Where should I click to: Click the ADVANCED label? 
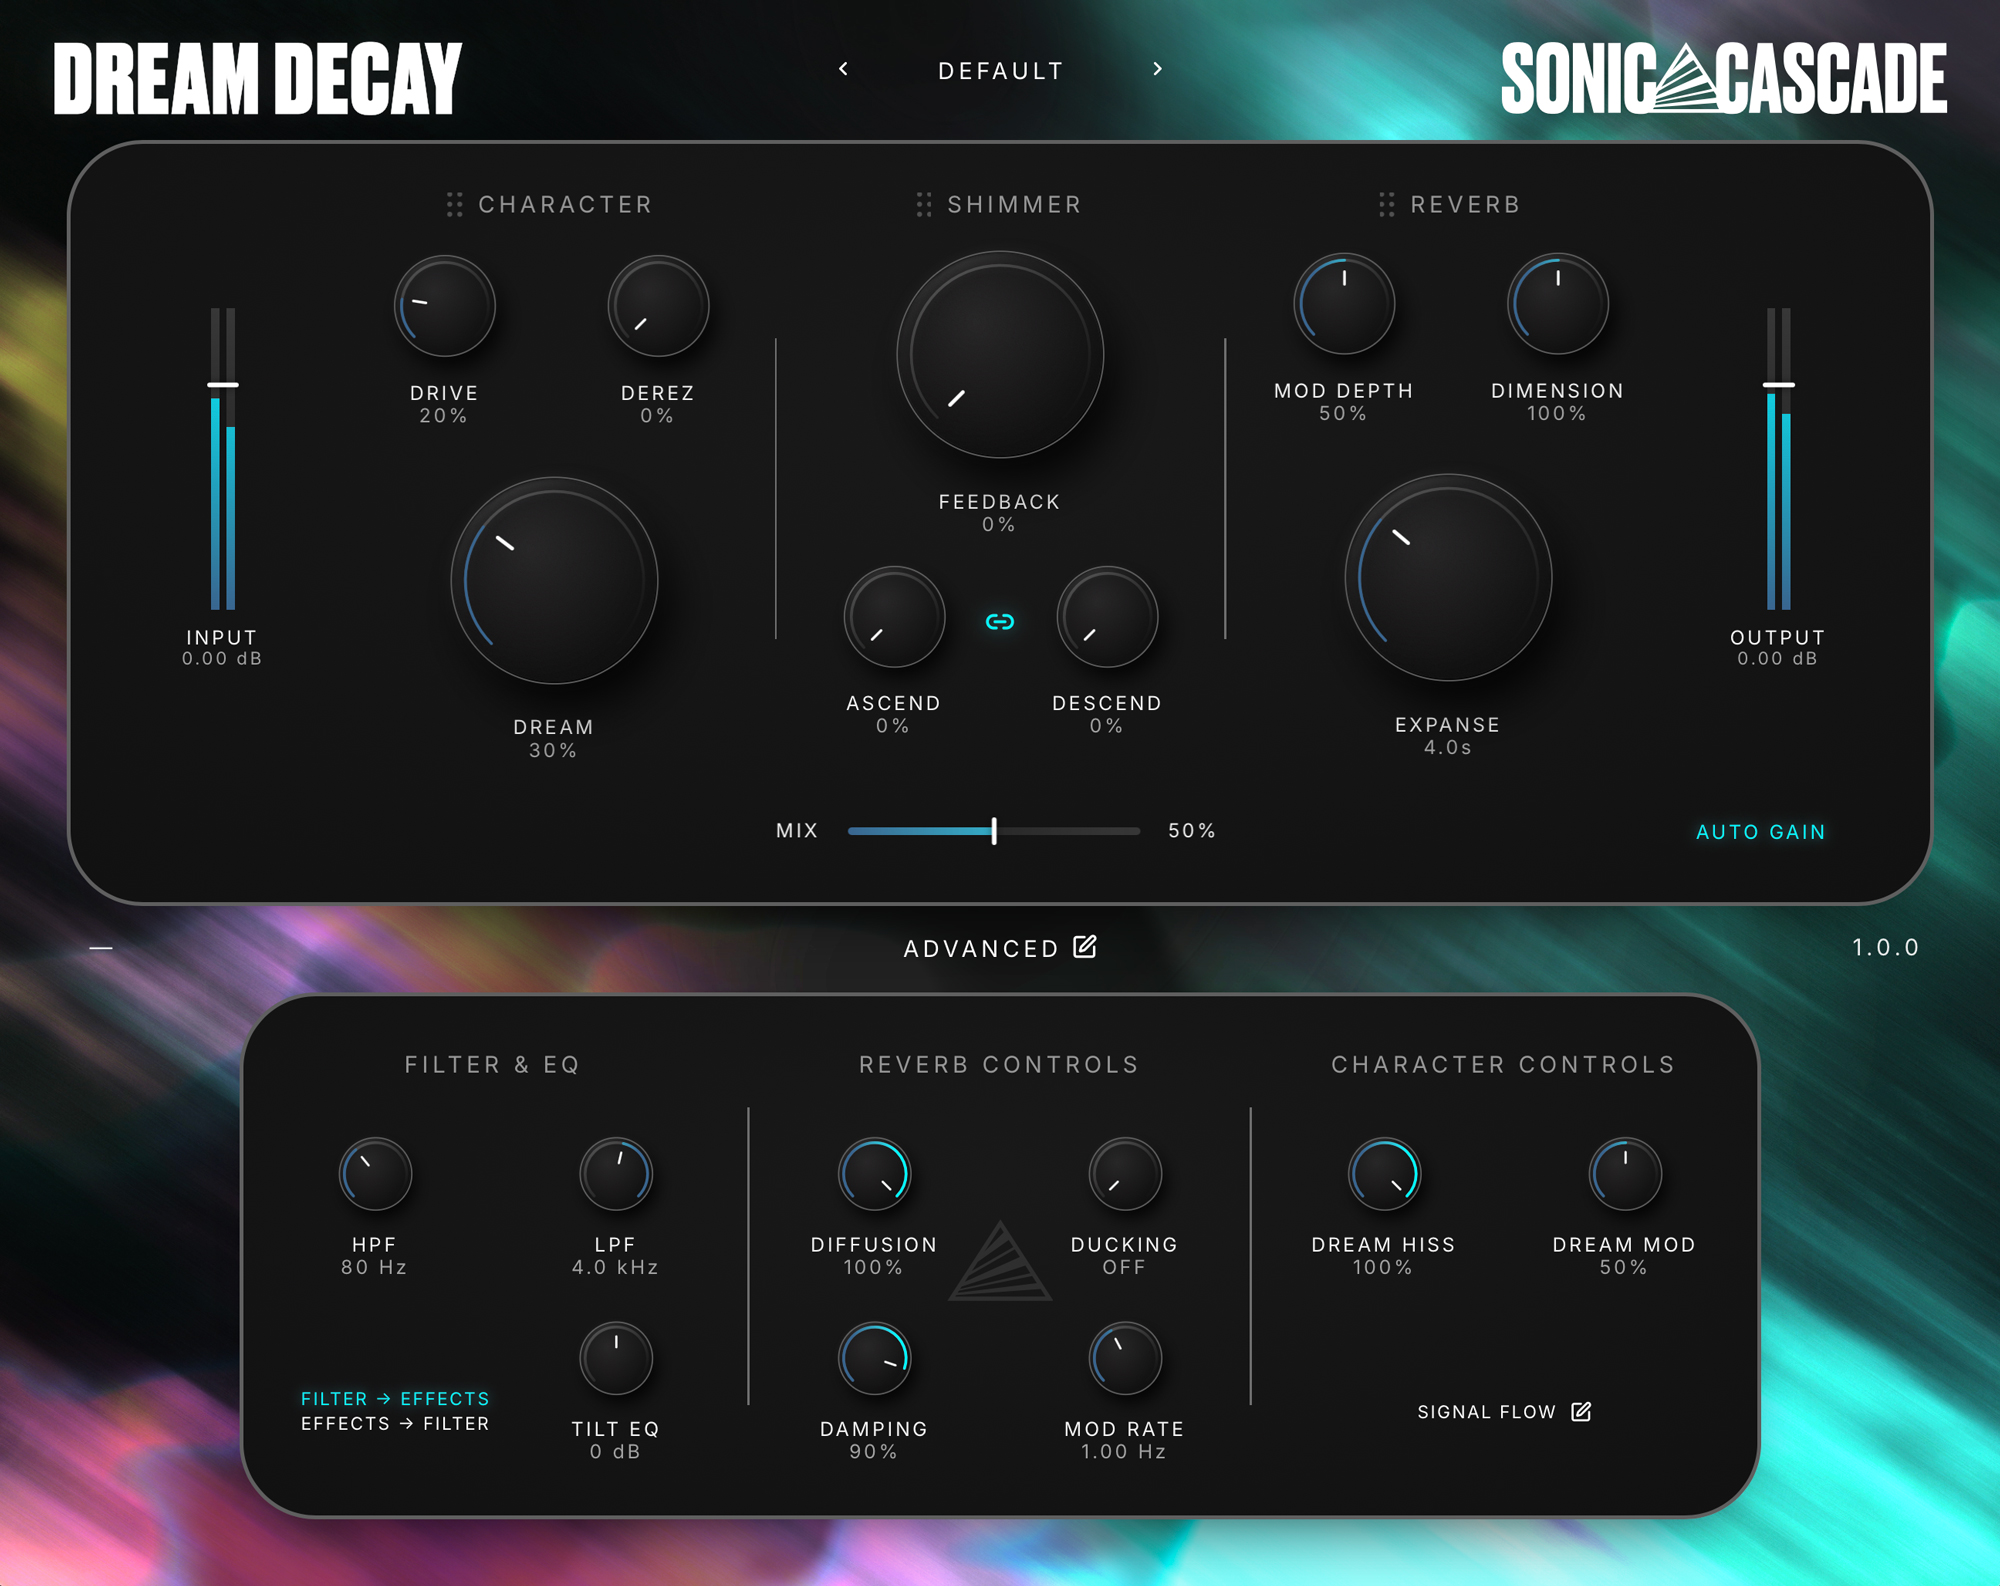981,948
